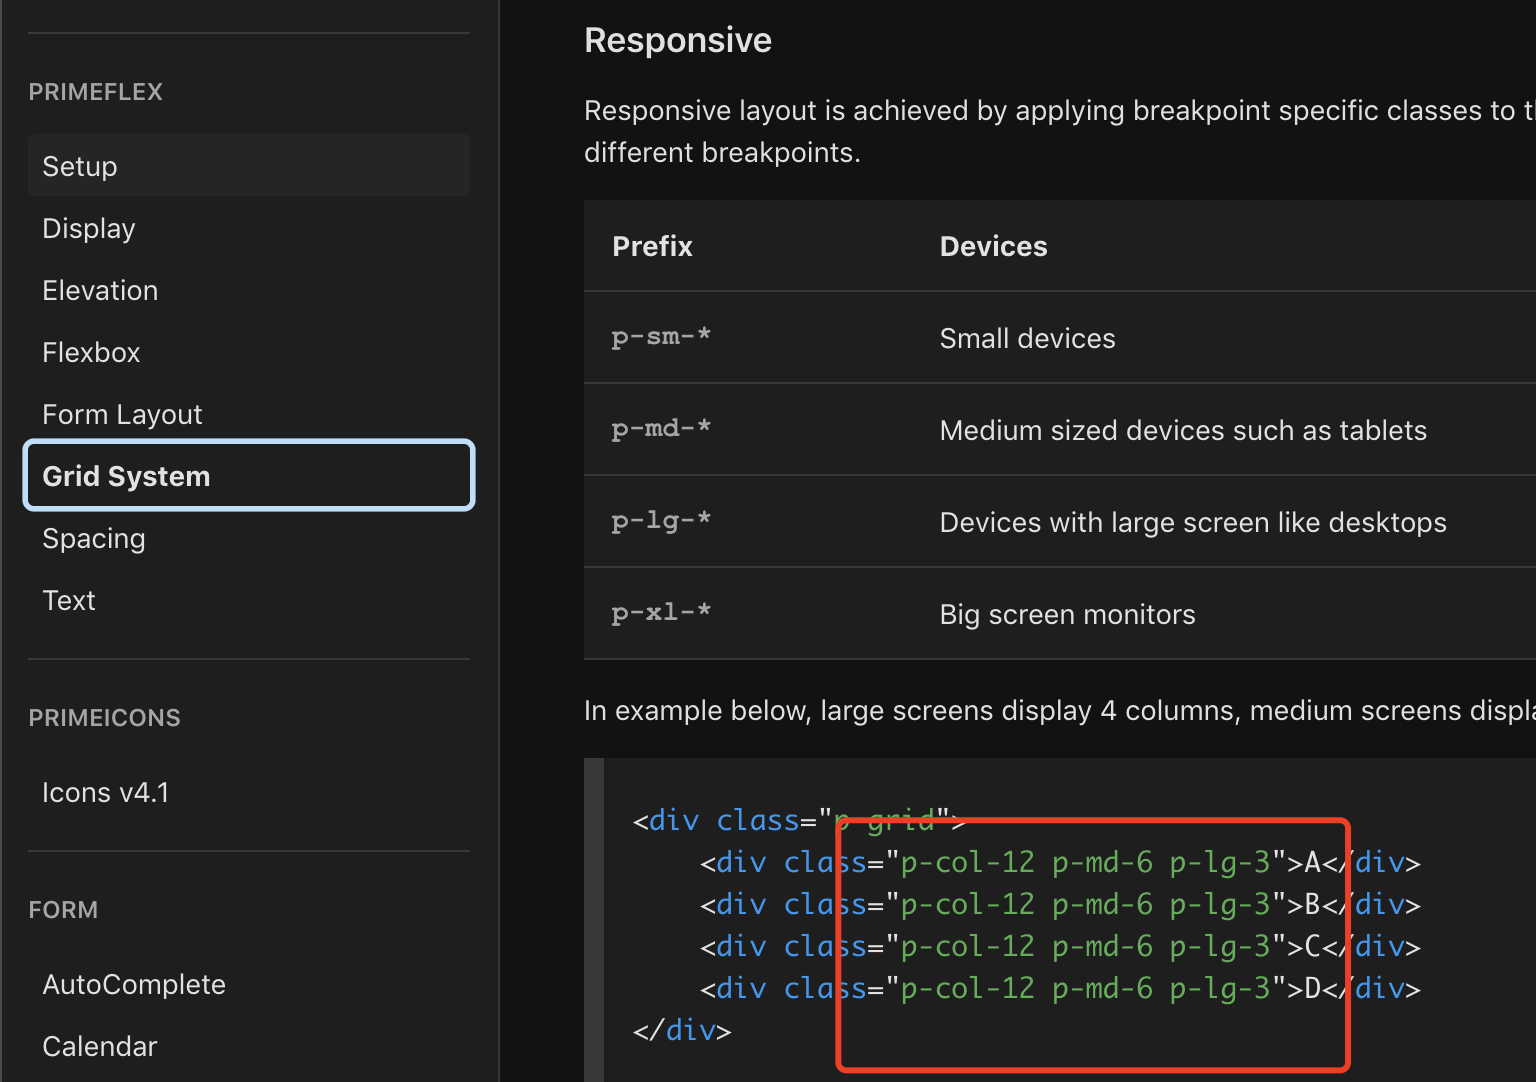
Task: Click the code line containing column A
Action: point(1060,862)
